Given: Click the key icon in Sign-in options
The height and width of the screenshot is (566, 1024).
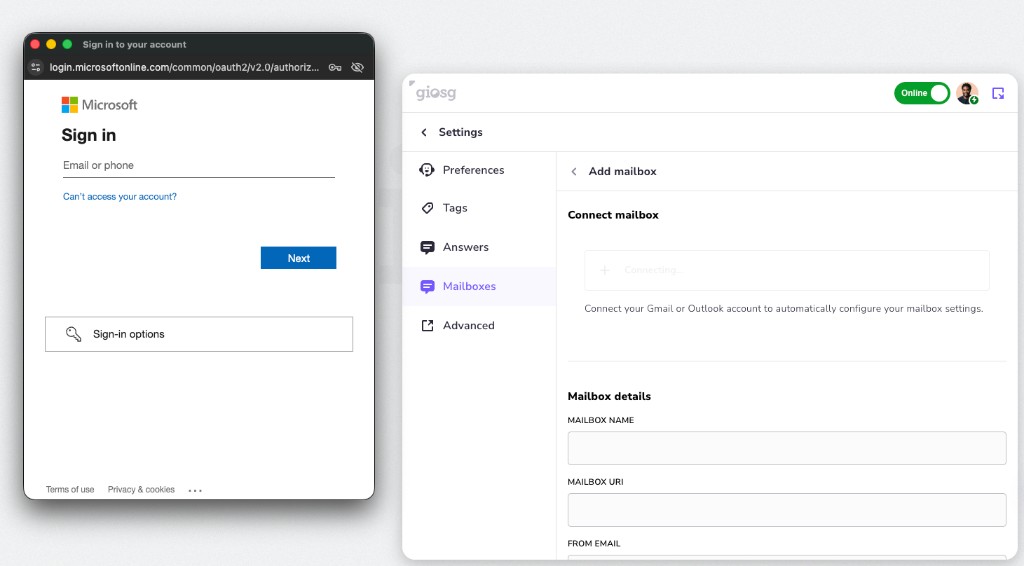Looking at the screenshot, I should (x=73, y=334).
